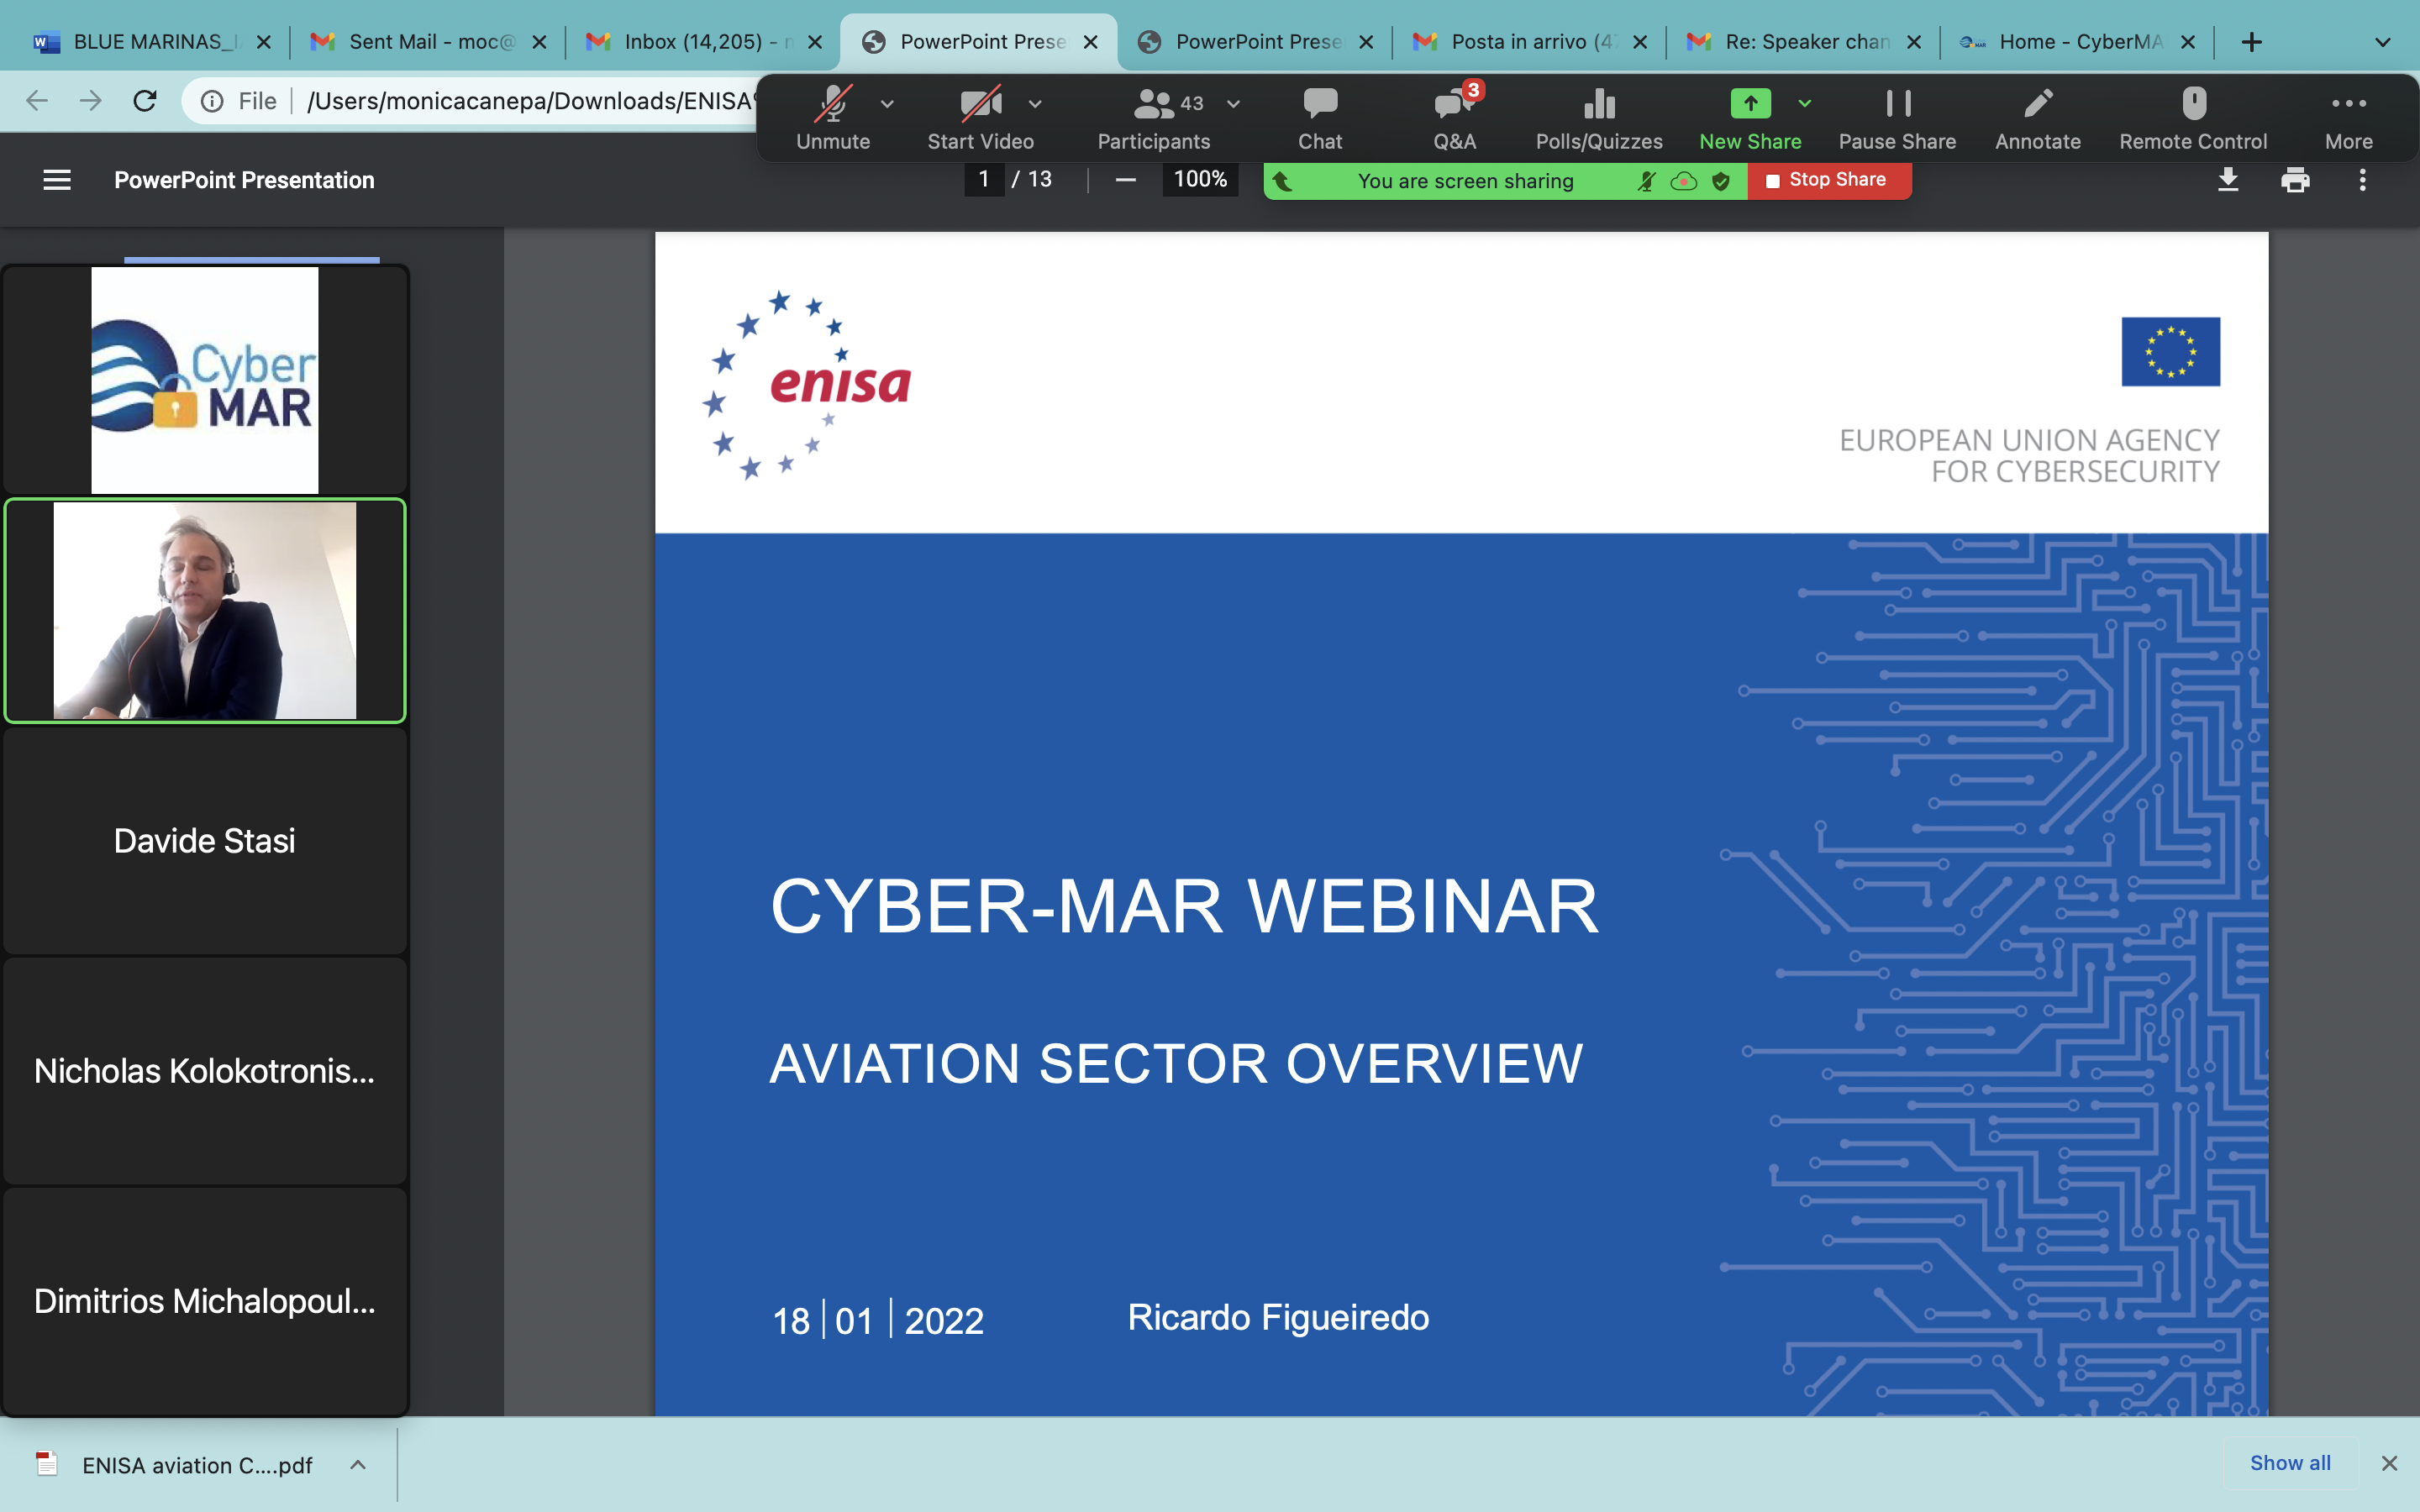Expand New Share options arrow
Viewport: 2420px width, 1512px height.
[x=1805, y=103]
